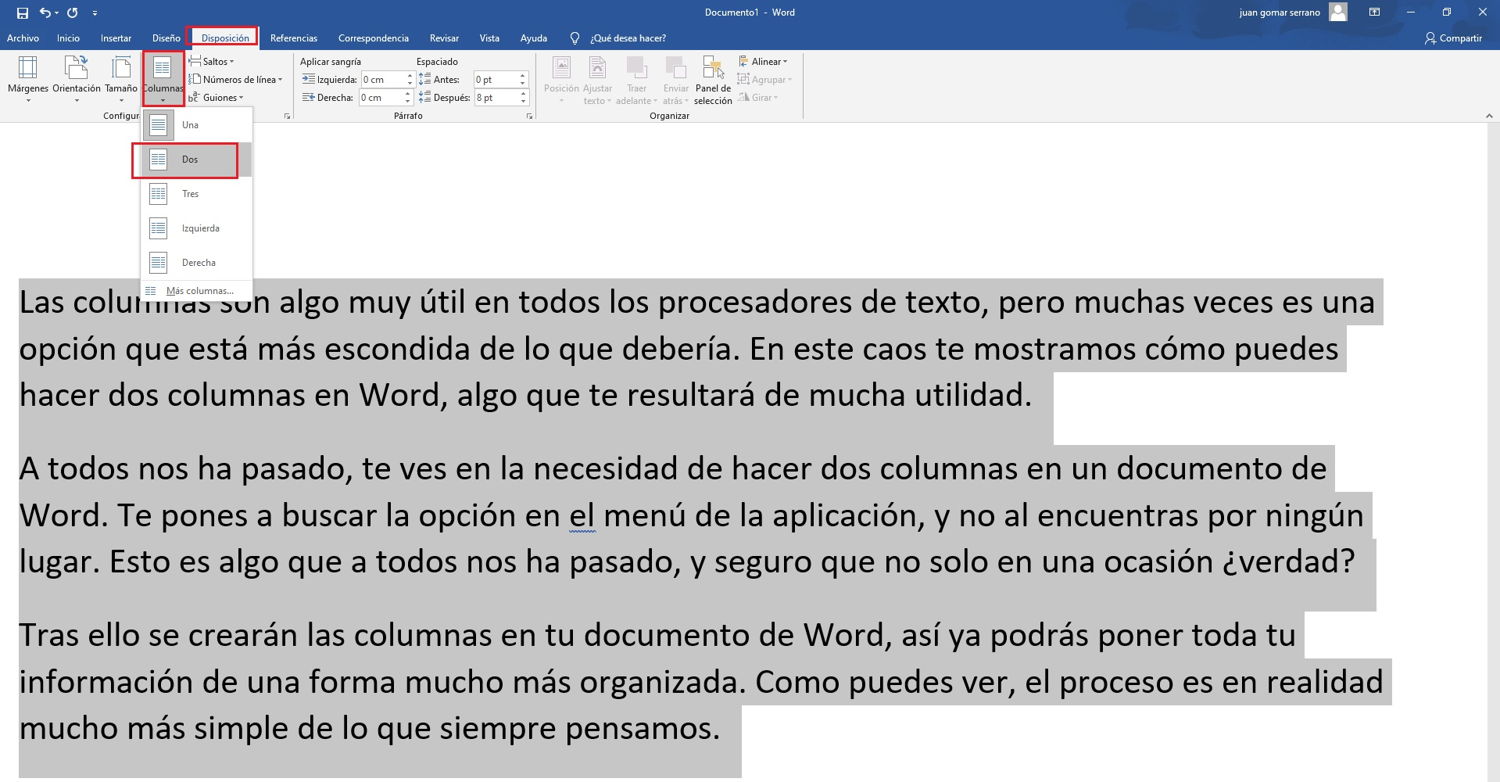Switch to the Insertar ribbon tab
This screenshot has width=1500, height=782.
tap(116, 38)
